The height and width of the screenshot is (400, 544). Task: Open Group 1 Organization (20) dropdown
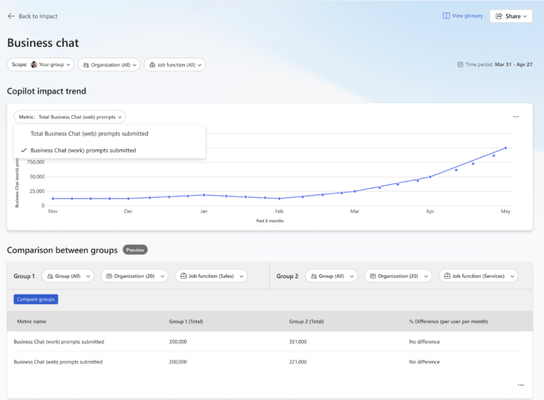point(135,276)
